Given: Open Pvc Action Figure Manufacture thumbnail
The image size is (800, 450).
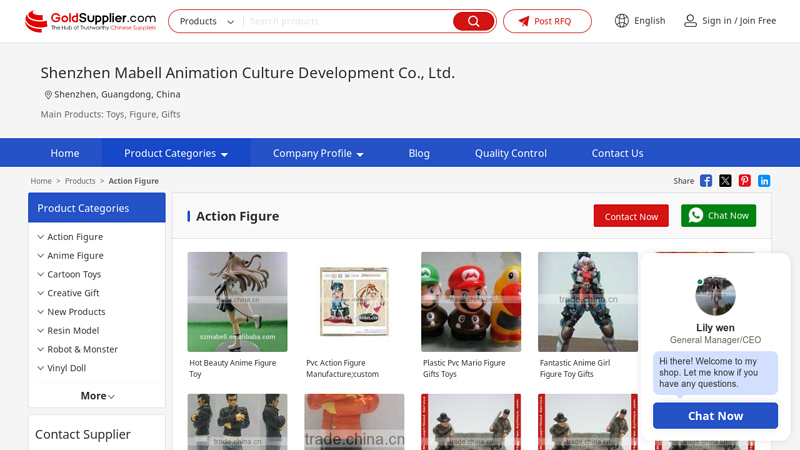Looking at the screenshot, I should click(x=354, y=302).
